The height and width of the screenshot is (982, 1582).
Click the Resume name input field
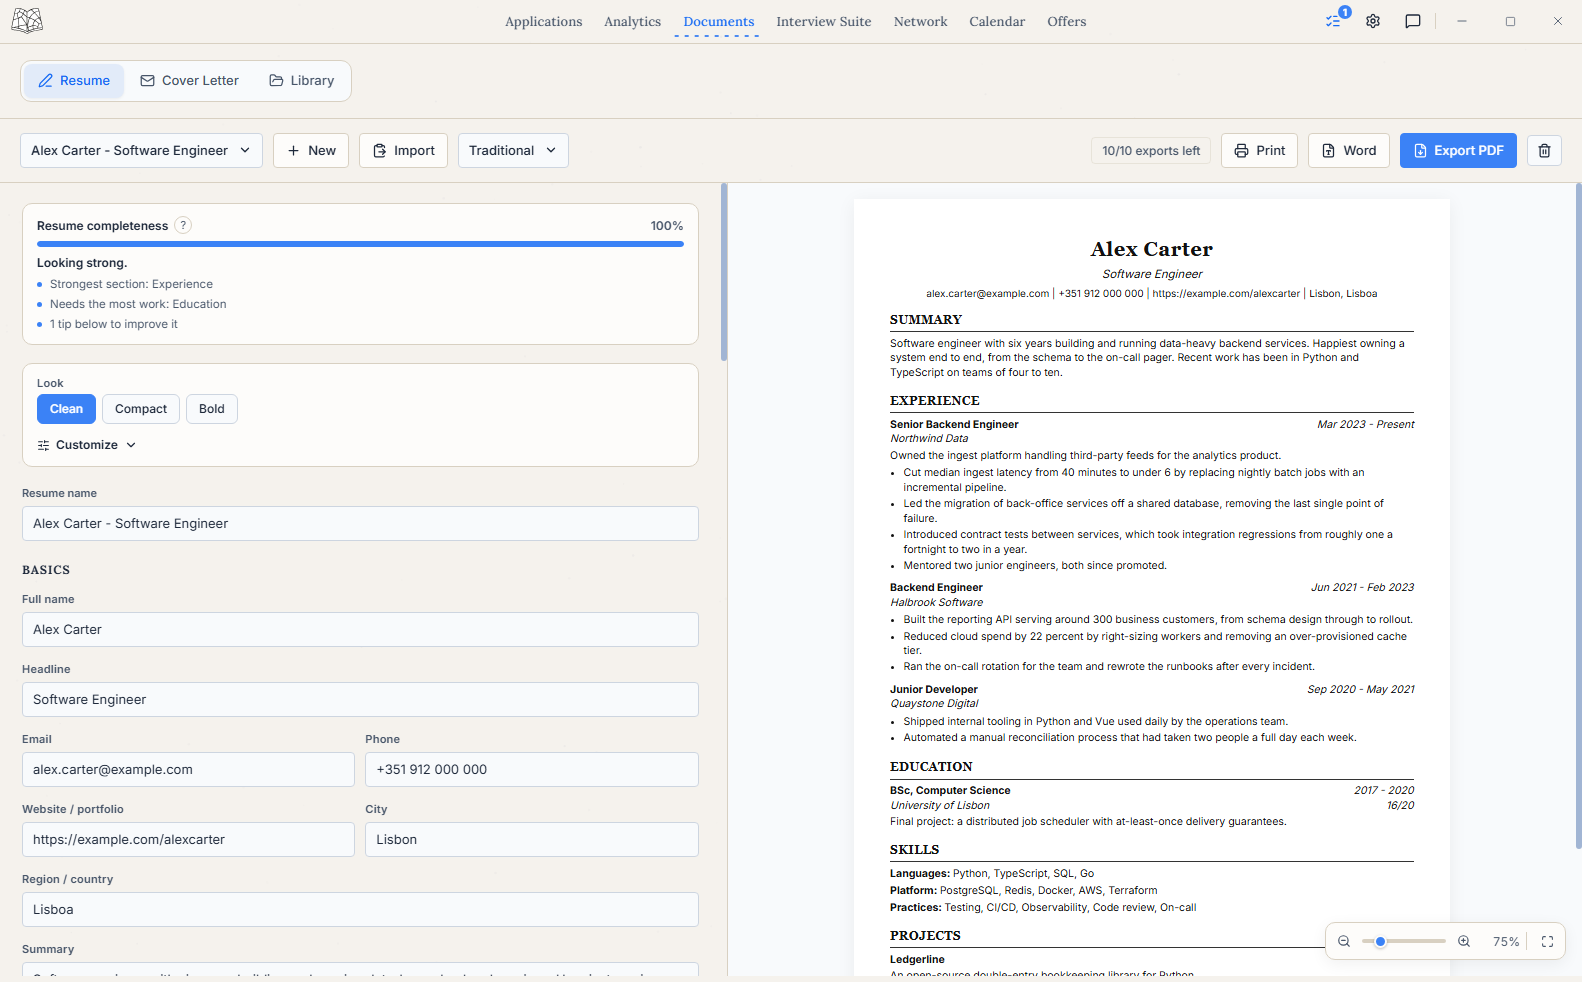pyautogui.click(x=360, y=524)
